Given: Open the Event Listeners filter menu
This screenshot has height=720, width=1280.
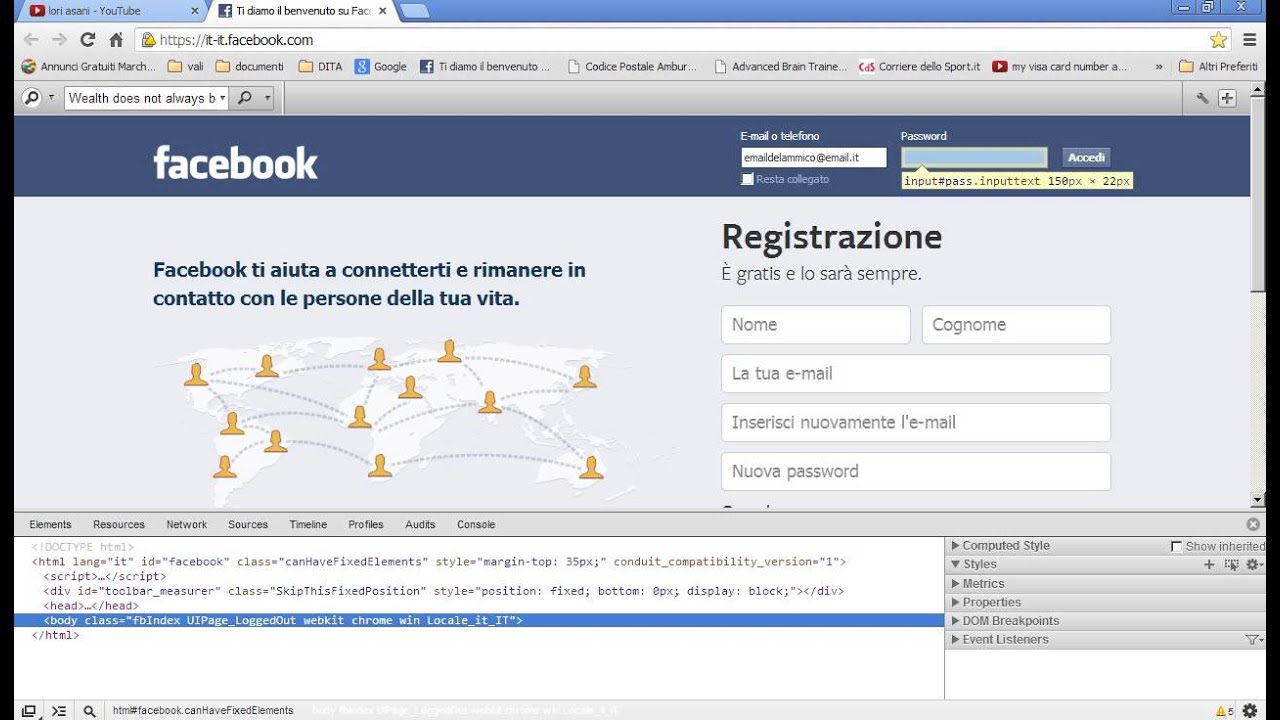Looking at the screenshot, I should 1254,640.
